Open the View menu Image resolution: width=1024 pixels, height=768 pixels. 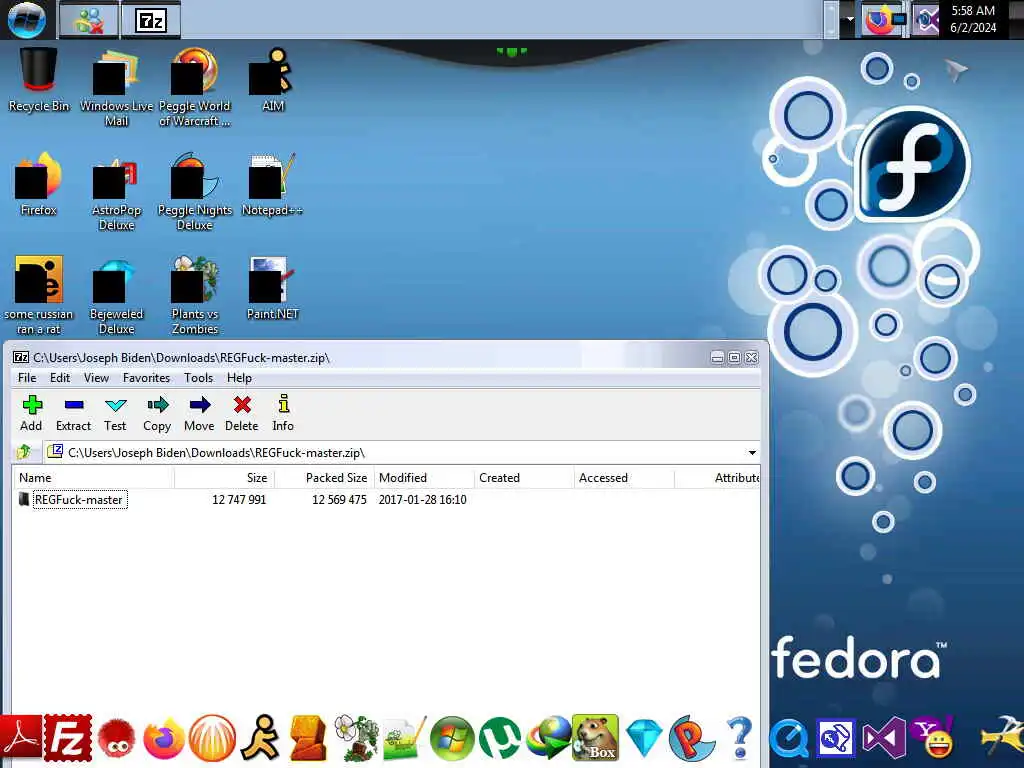coord(96,378)
